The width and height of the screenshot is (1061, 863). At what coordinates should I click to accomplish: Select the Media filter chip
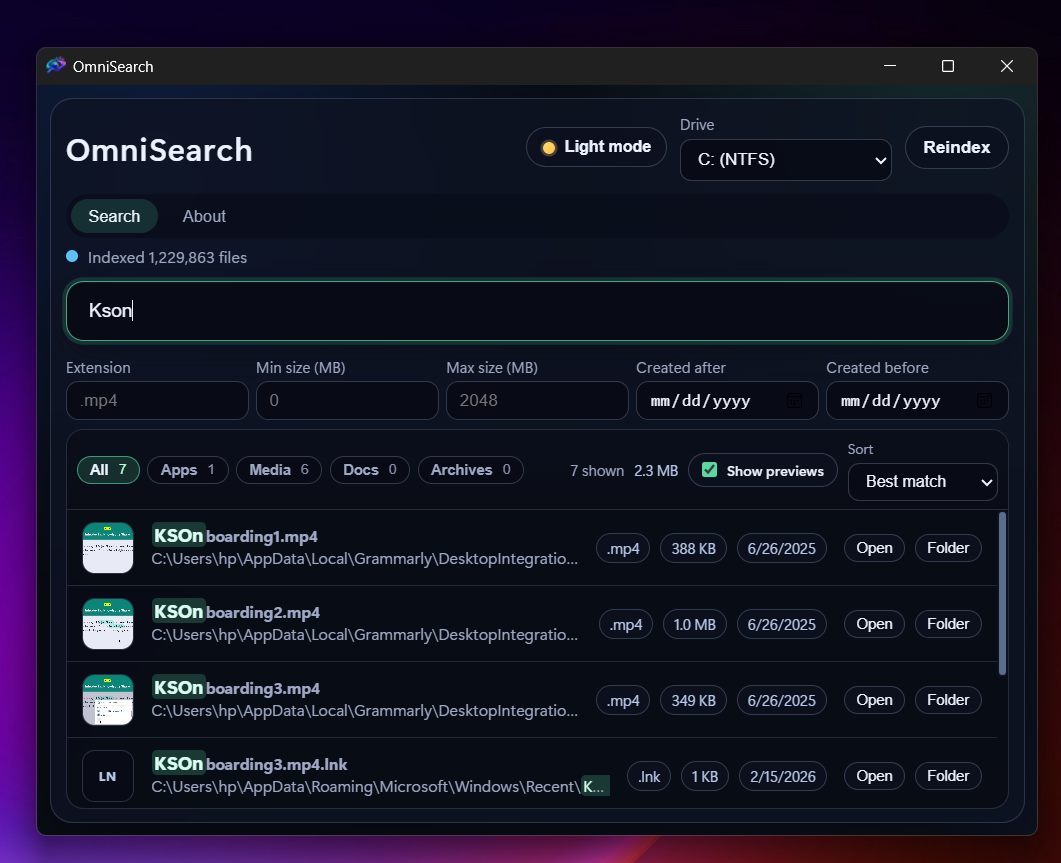pos(278,469)
